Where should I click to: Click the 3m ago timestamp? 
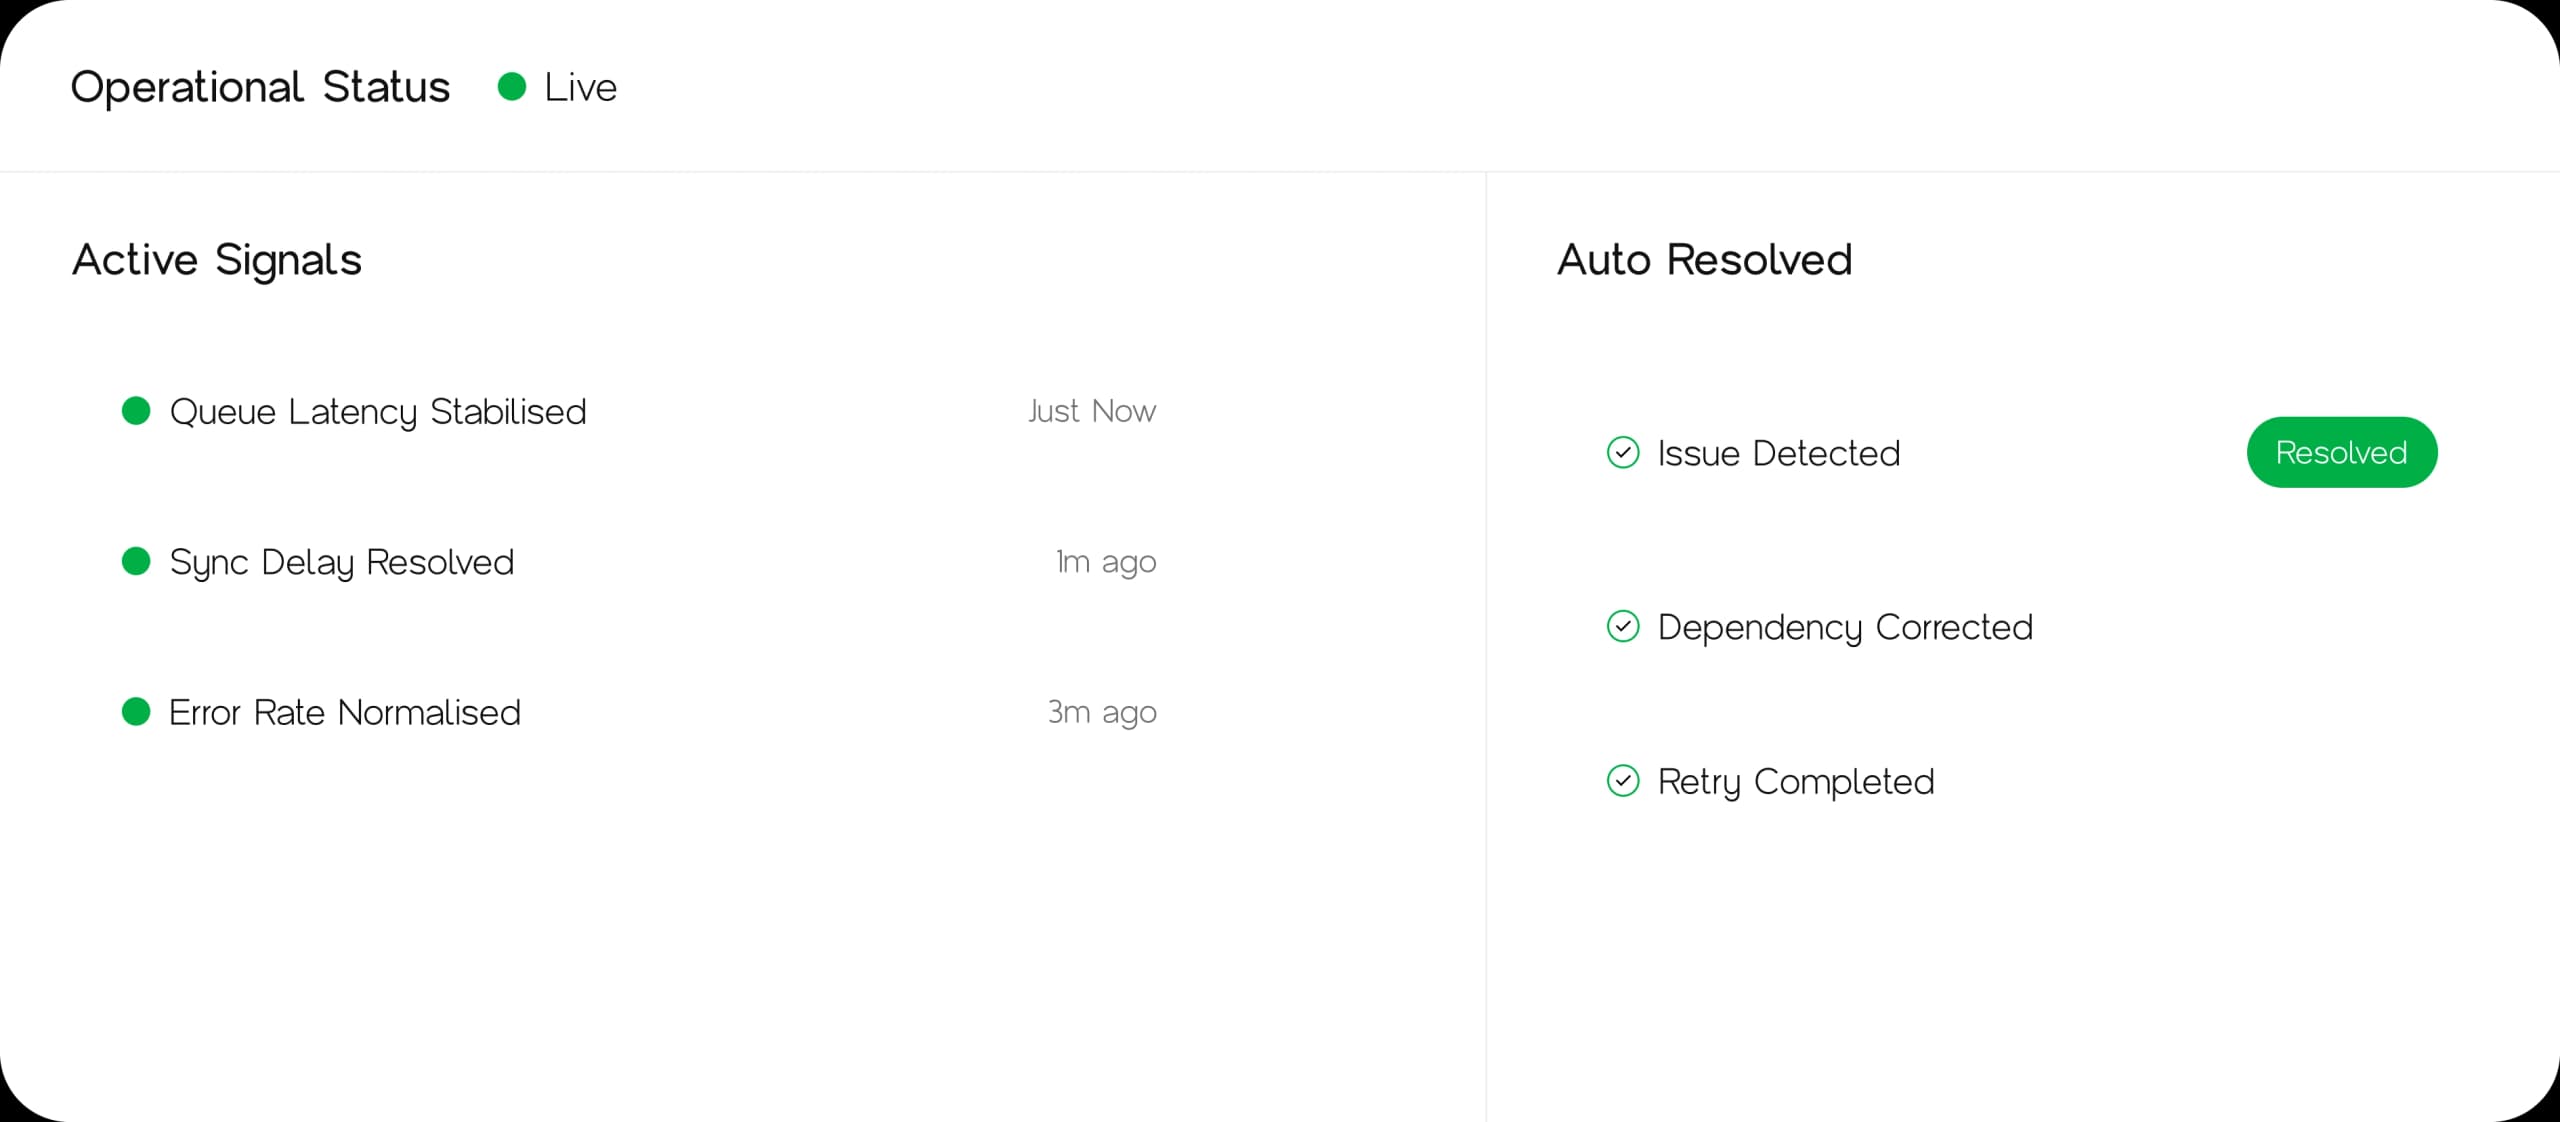[x=1102, y=712]
